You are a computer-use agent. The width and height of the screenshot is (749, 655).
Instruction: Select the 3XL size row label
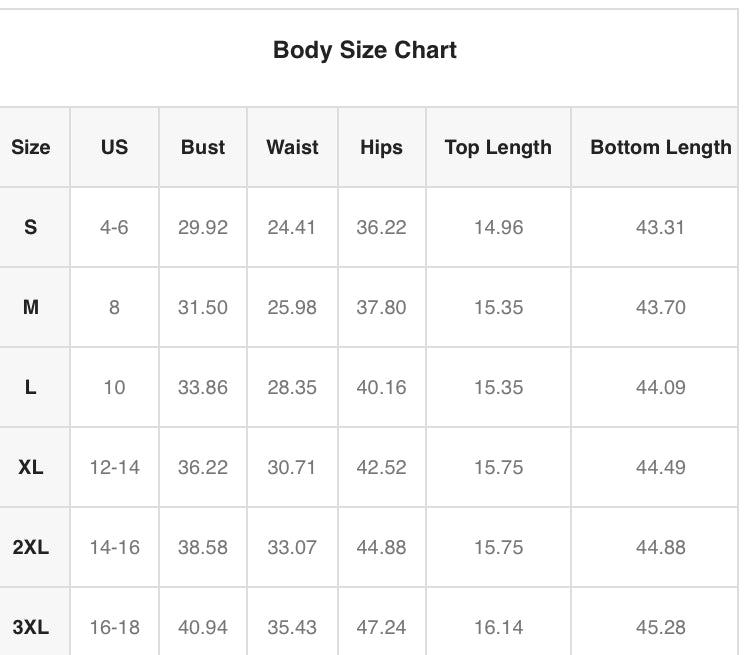coord(31,627)
